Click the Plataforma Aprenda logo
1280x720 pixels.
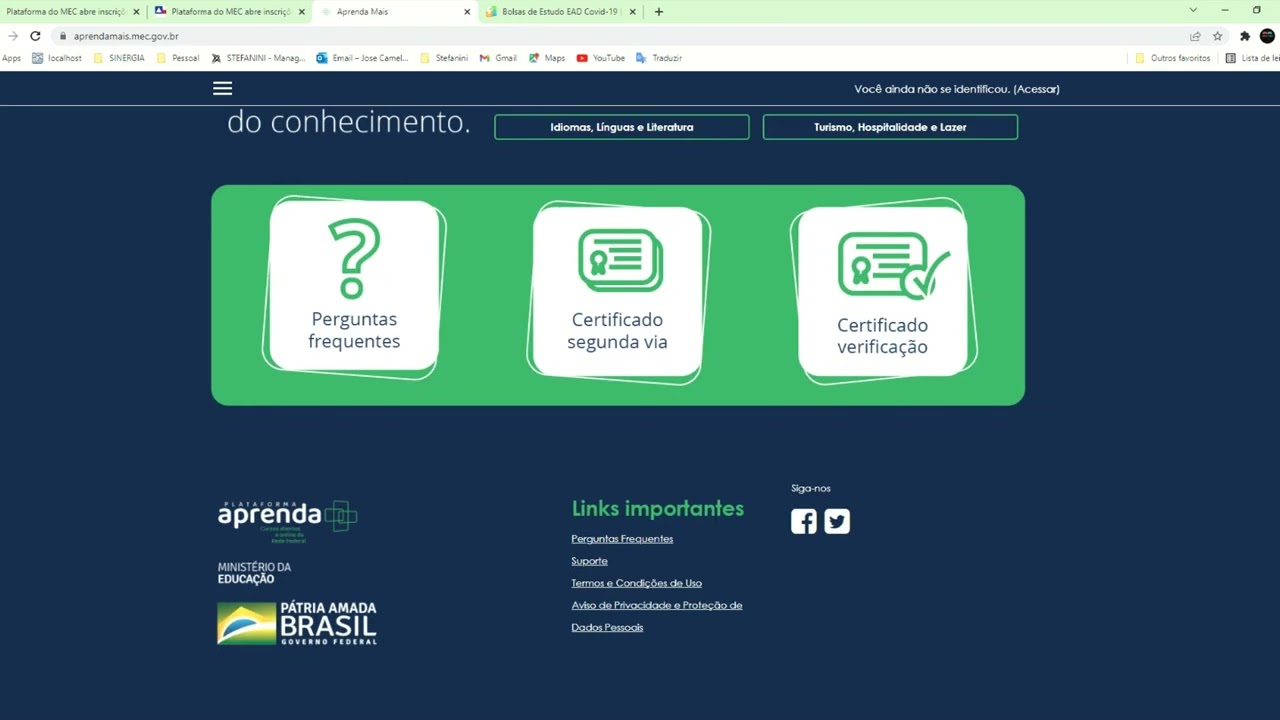coord(287,520)
